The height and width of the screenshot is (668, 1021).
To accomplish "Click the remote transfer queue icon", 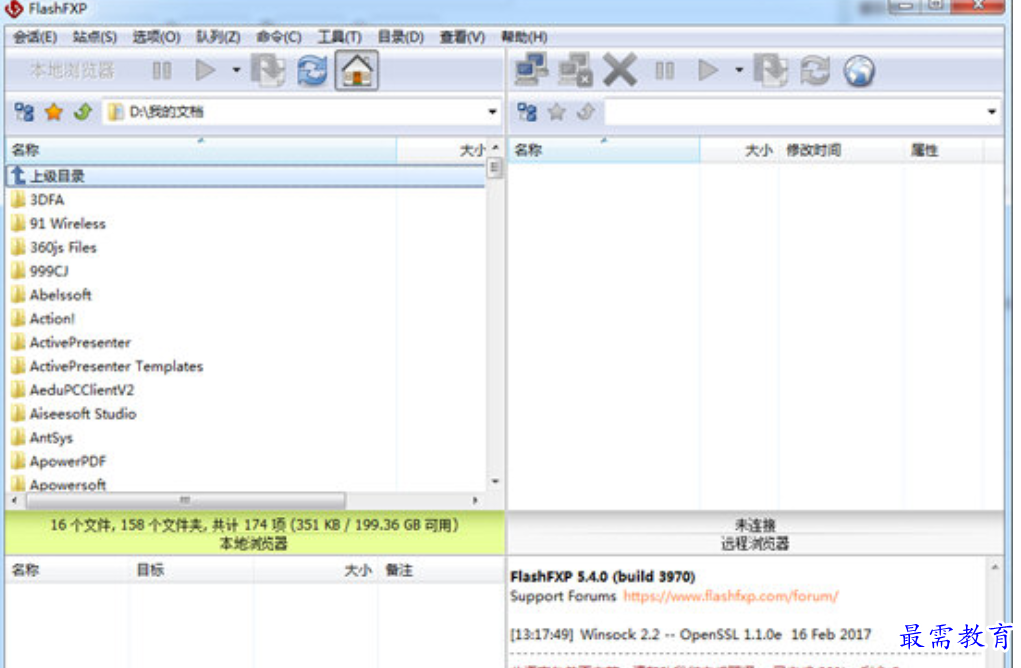I will (x=771, y=70).
